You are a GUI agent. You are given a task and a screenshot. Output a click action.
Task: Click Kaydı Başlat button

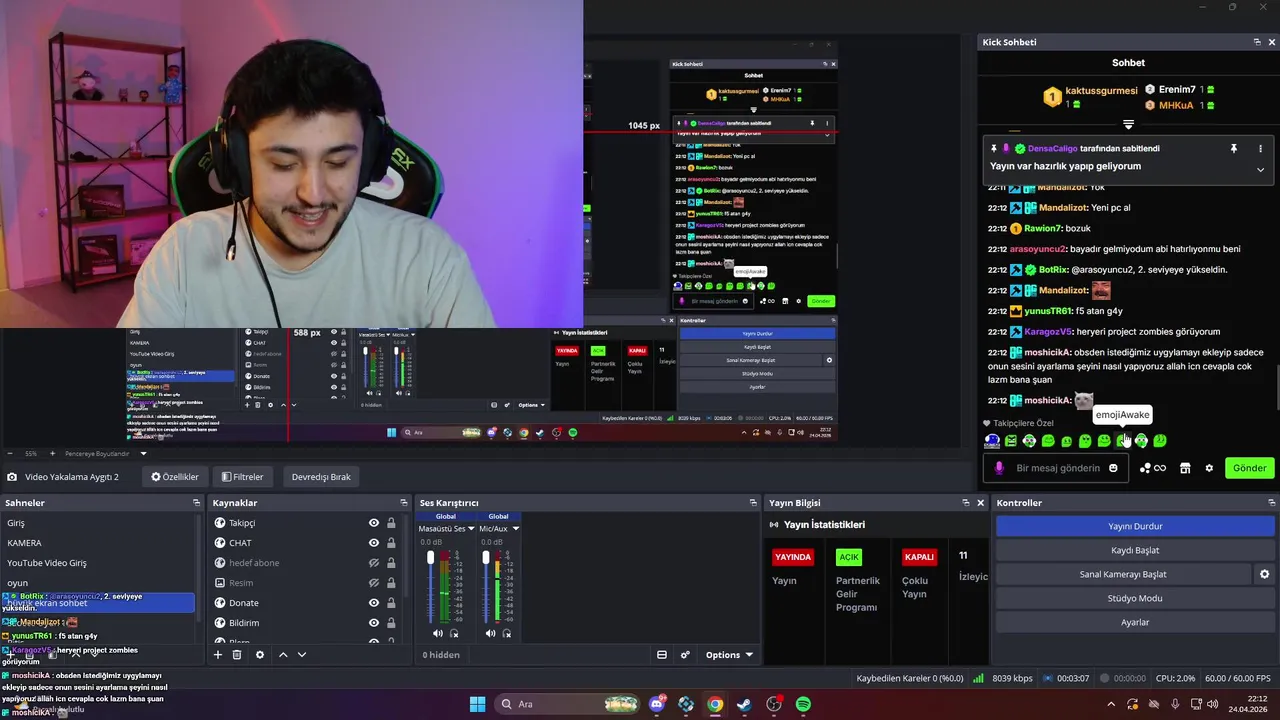coord(1135,550)
